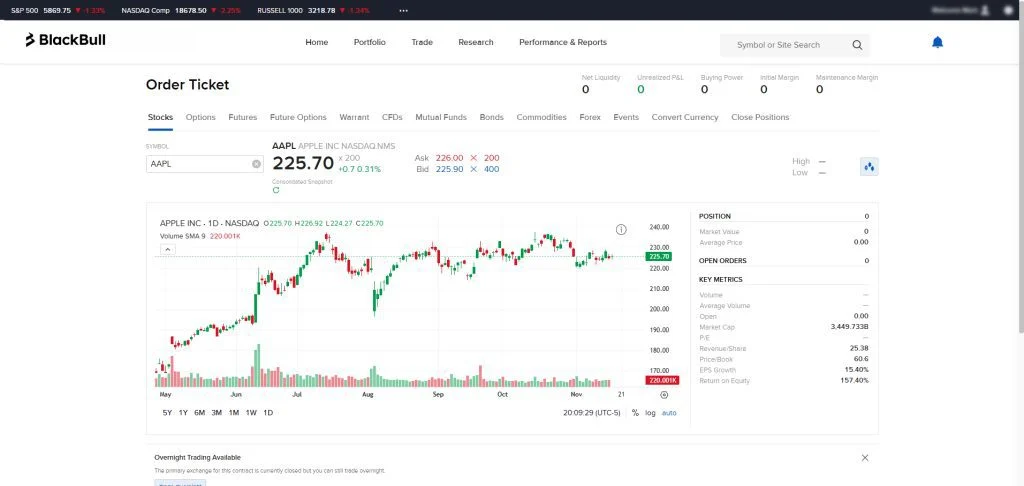Open Performance & Reports menu
Viewport: 1024px width, 486px height.
(x=563, y=42)
